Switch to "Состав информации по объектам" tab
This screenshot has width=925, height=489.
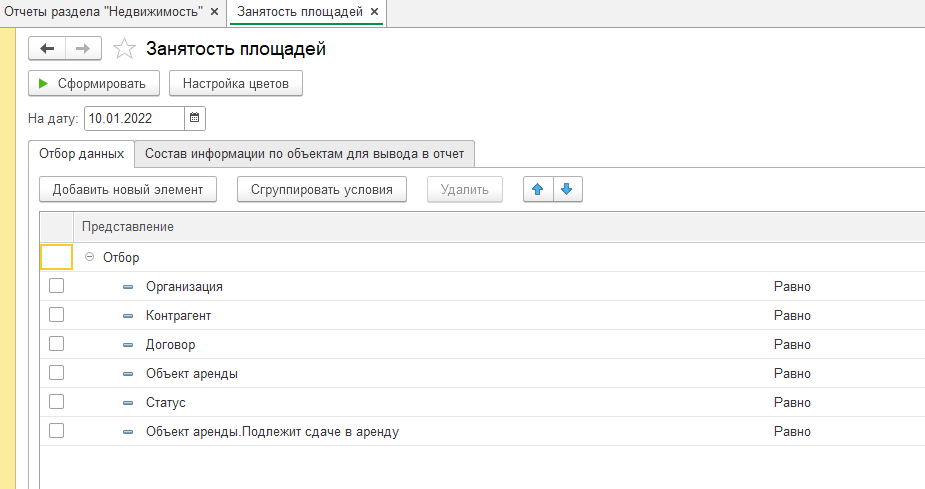pyautogui.click(x=304, y=154)
